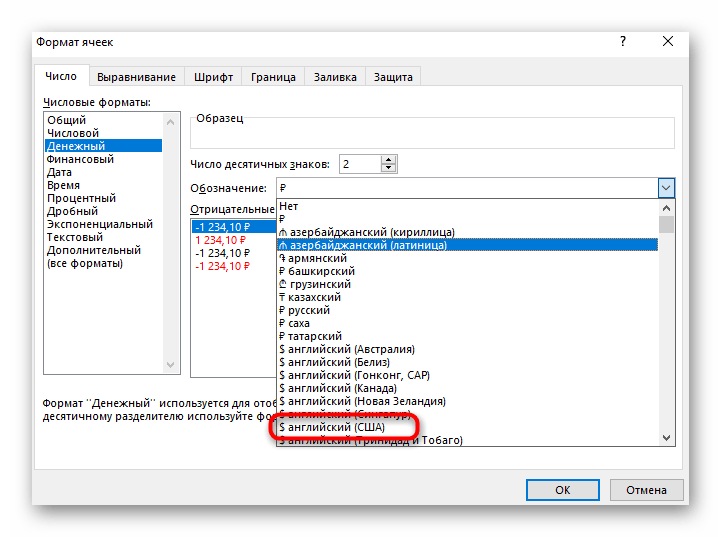Click the symbol dropdown scrollbar thumb

point(666,225)
